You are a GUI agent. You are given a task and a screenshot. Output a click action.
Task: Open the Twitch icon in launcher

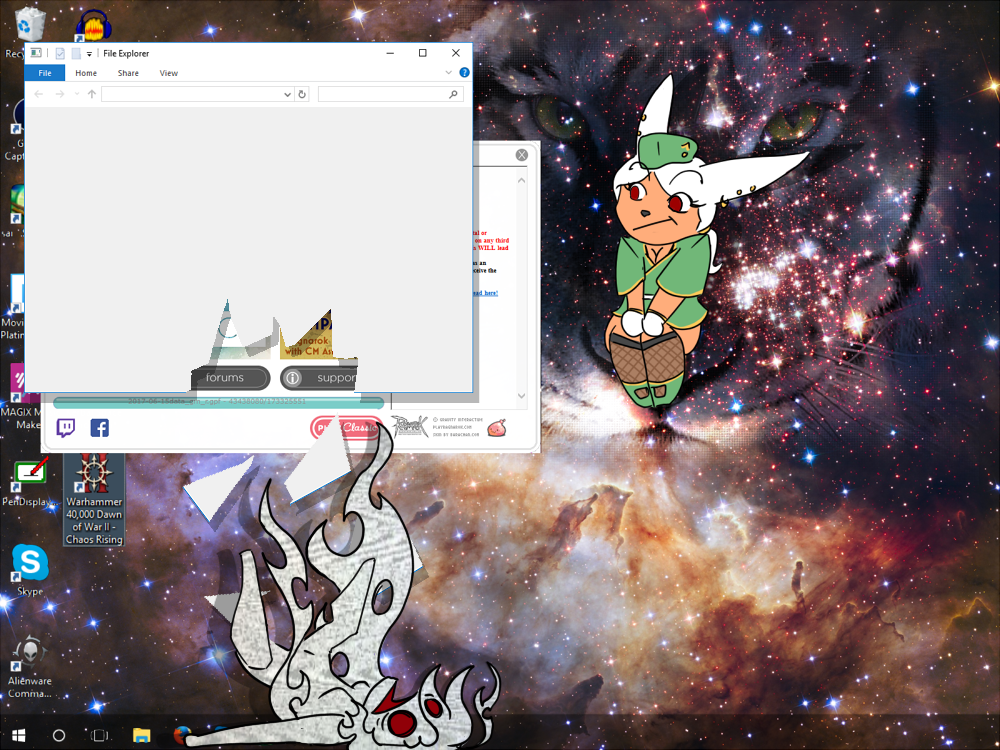66,428
